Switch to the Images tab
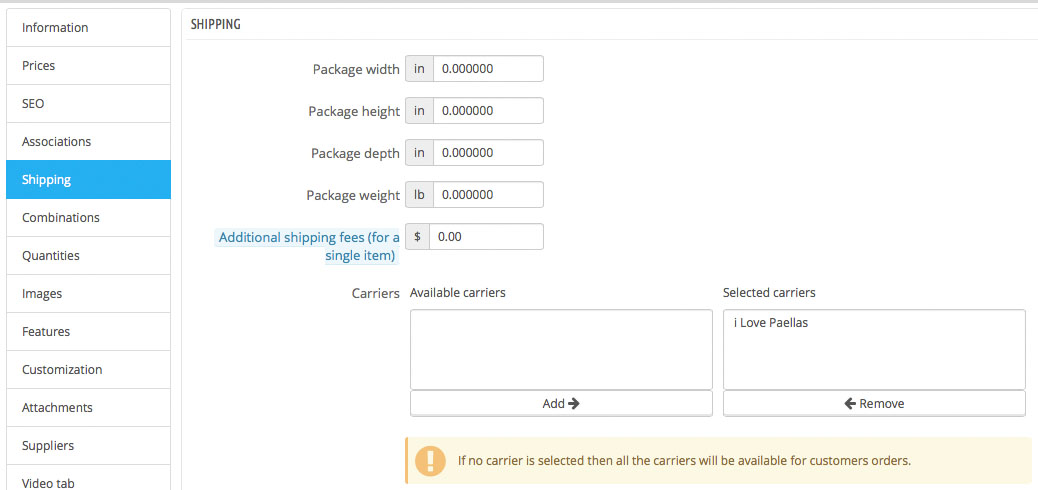 pos(88,293)
